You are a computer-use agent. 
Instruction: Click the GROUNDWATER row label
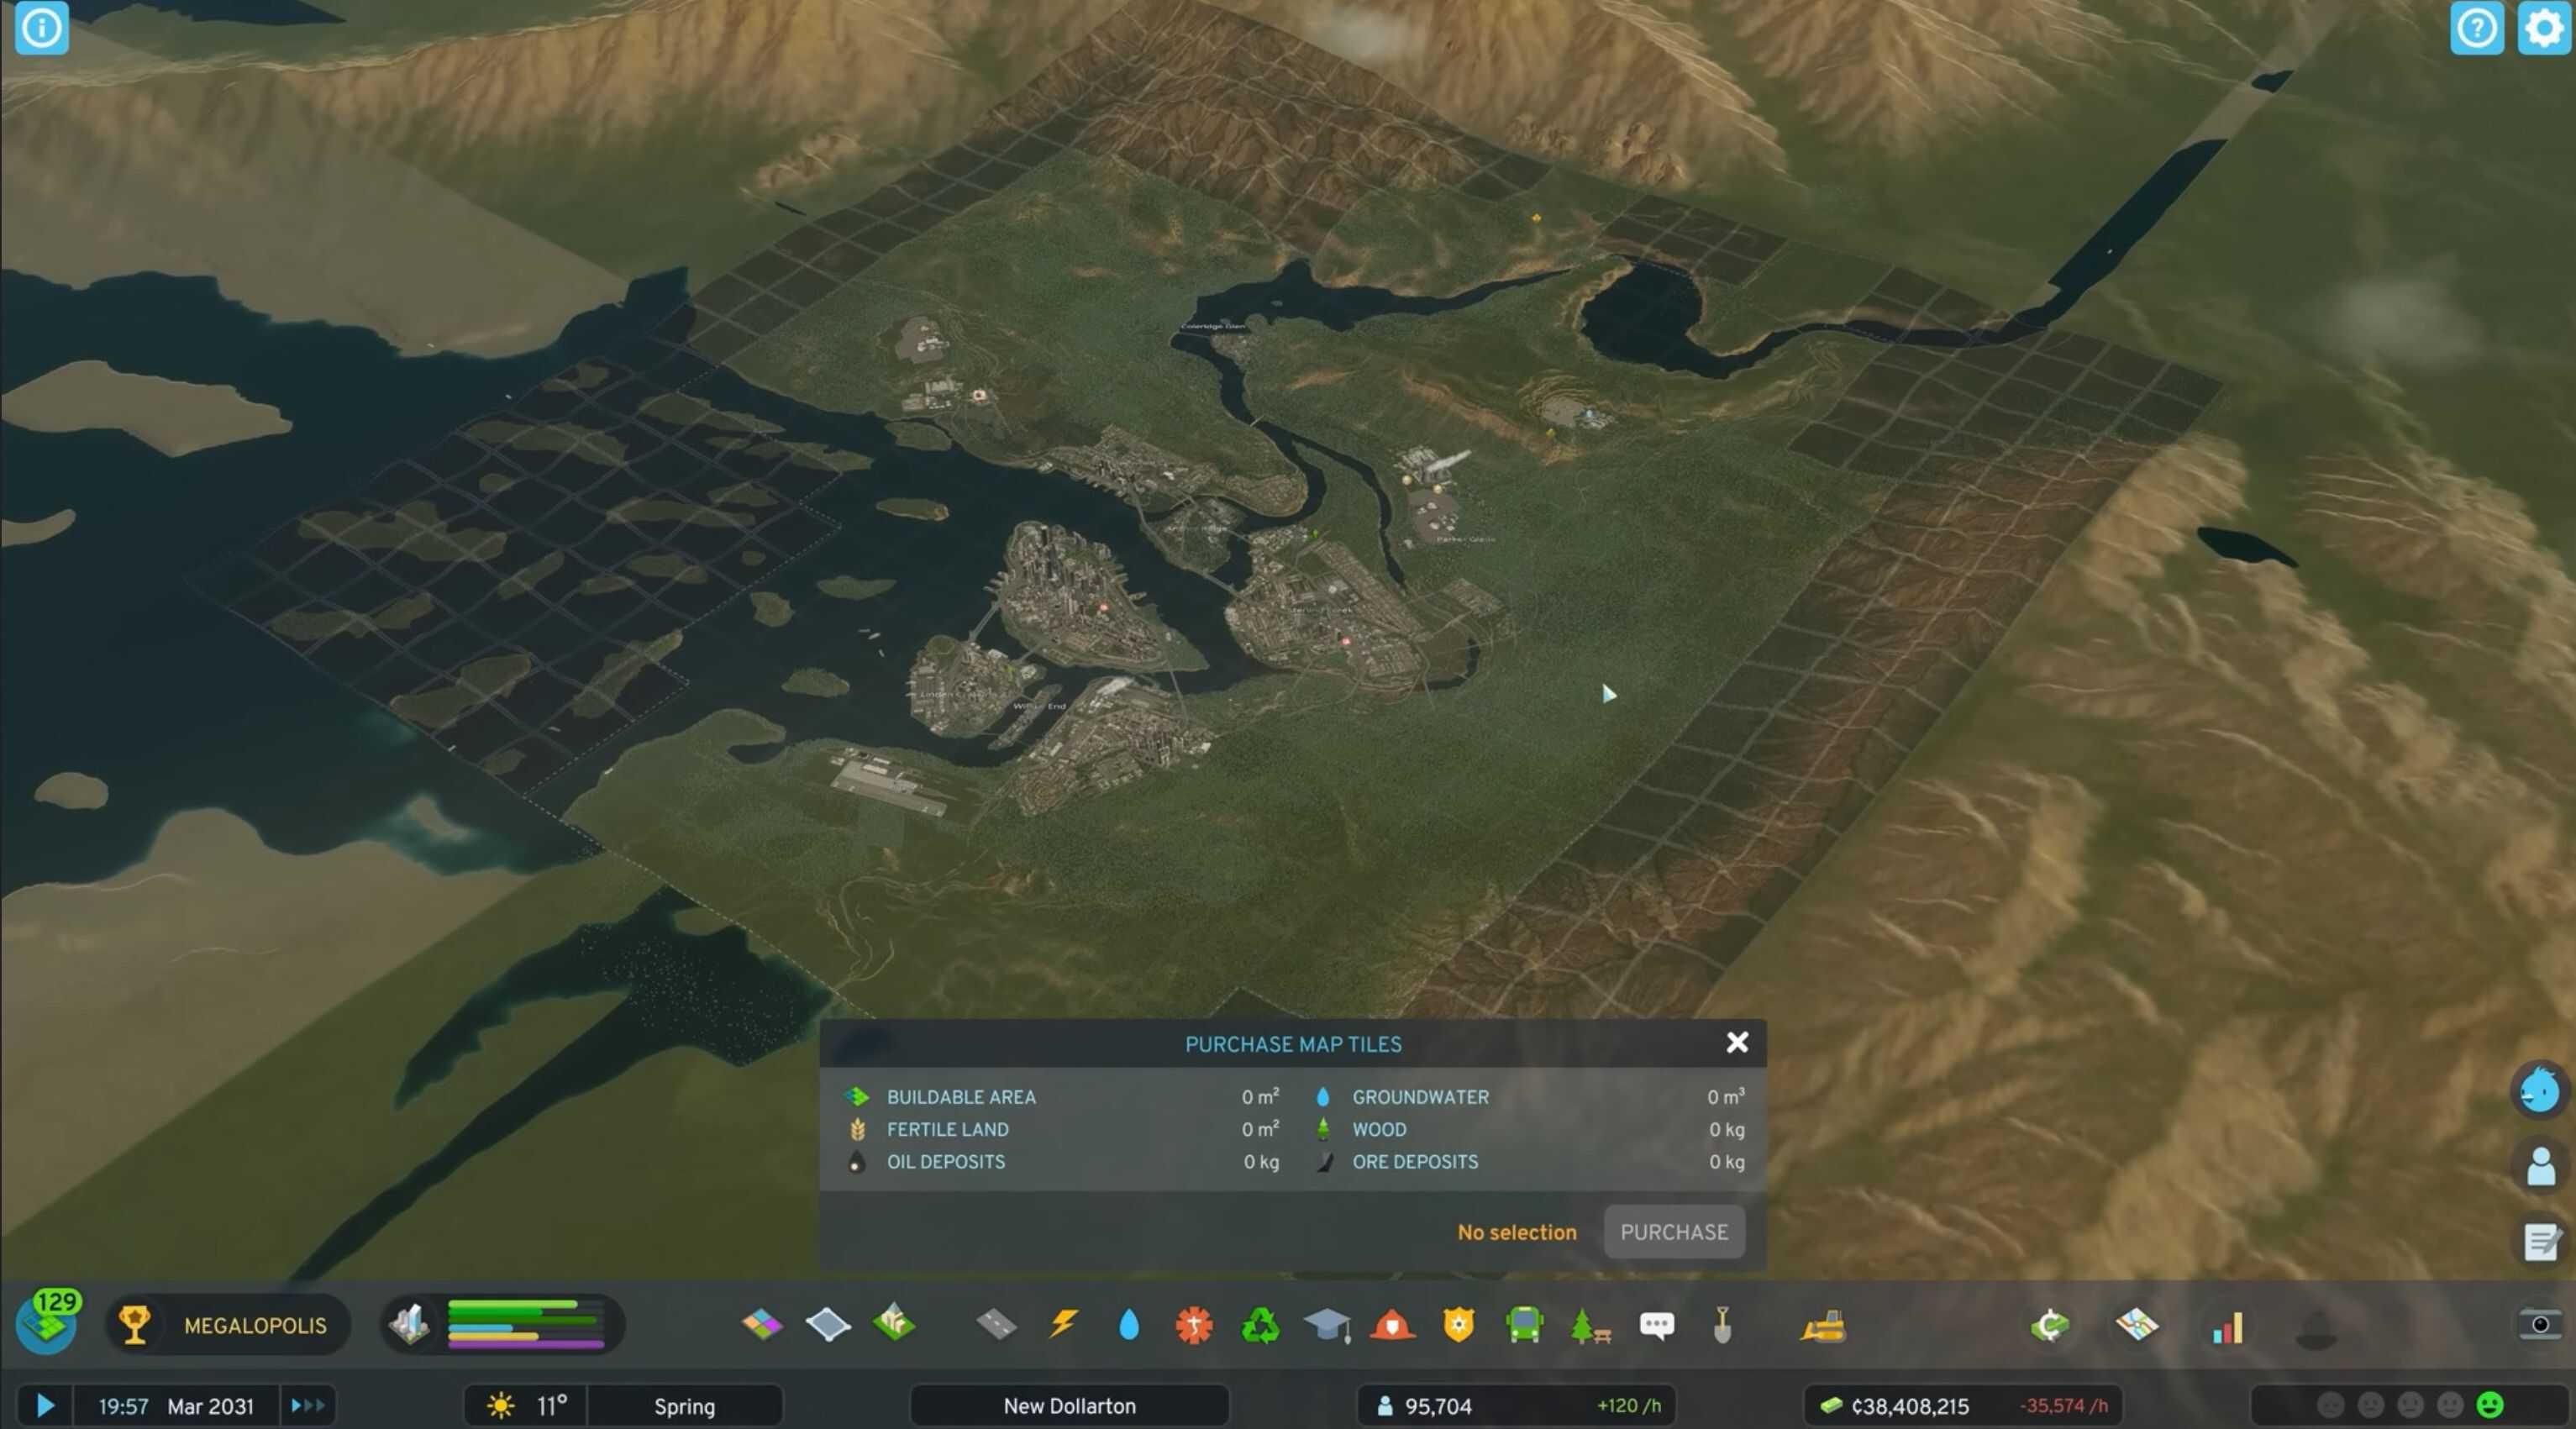click(x=1420, y=1096)
